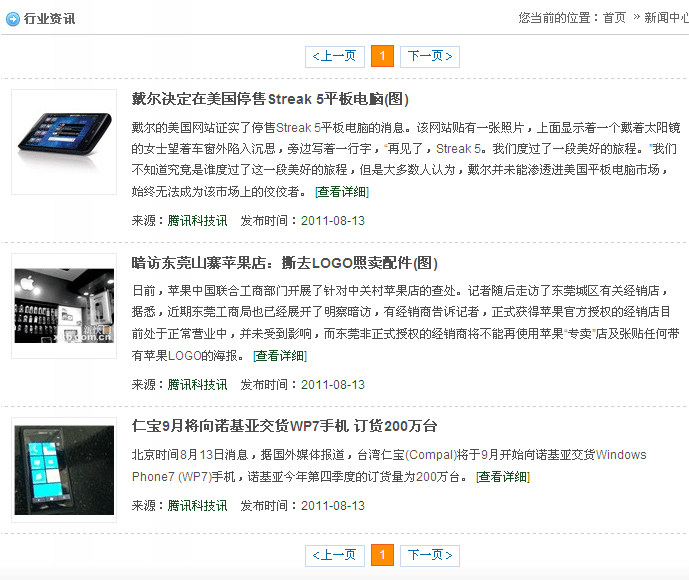Open headline 仁宝9月将向诺基亚交货WP7手机
The width and height of the screenshot is (689, 580).
(x=284, y=426)
